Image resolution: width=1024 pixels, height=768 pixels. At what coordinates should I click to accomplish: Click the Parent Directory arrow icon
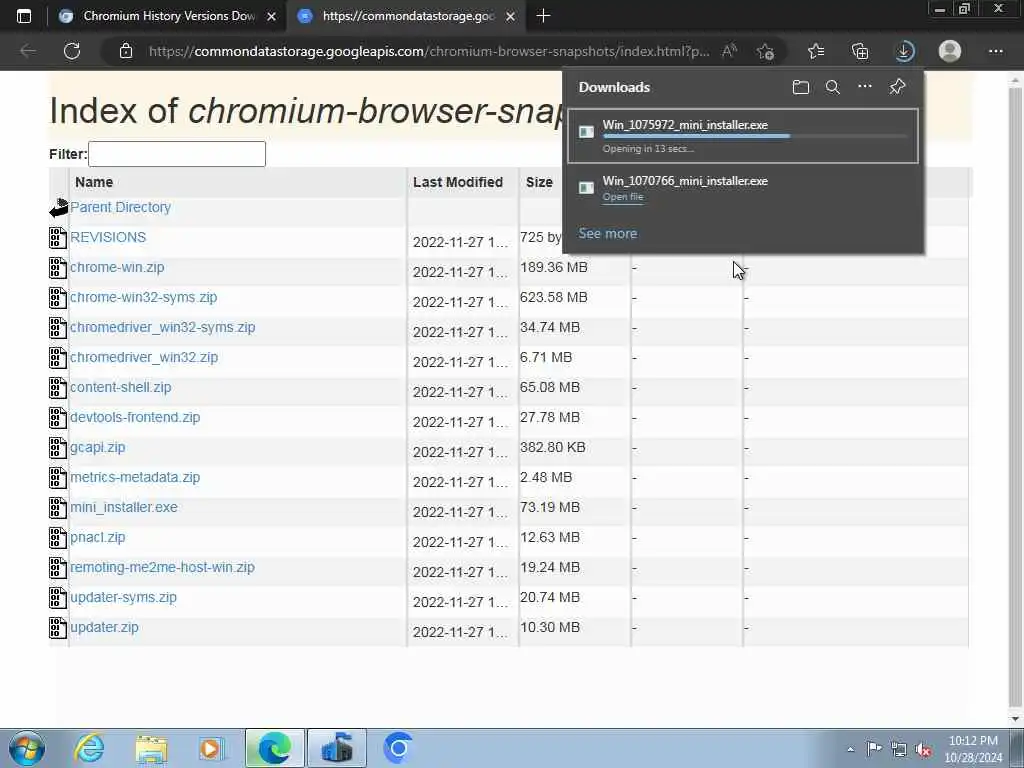pos(59,208)
